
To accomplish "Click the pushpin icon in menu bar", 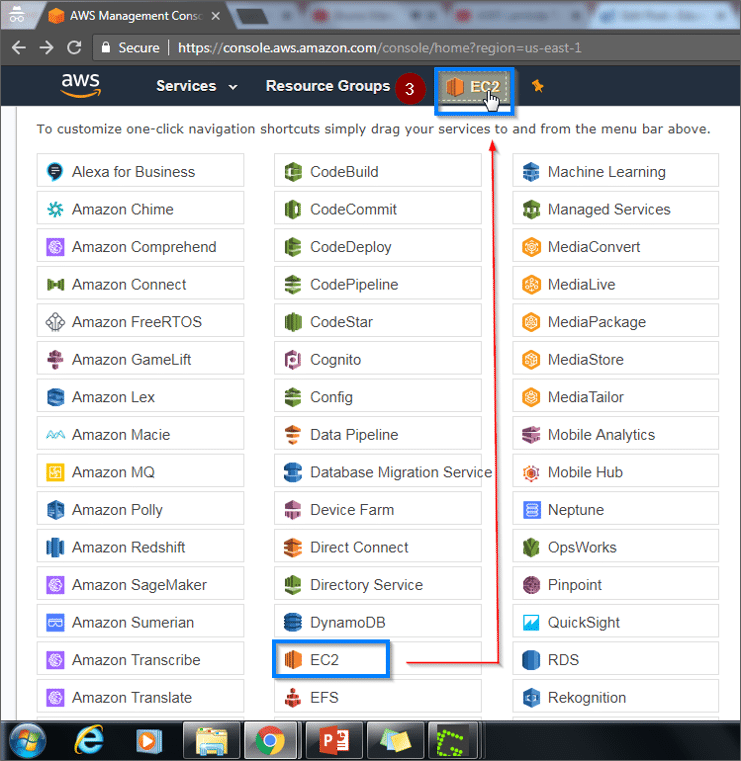I will tap(537, 86).
